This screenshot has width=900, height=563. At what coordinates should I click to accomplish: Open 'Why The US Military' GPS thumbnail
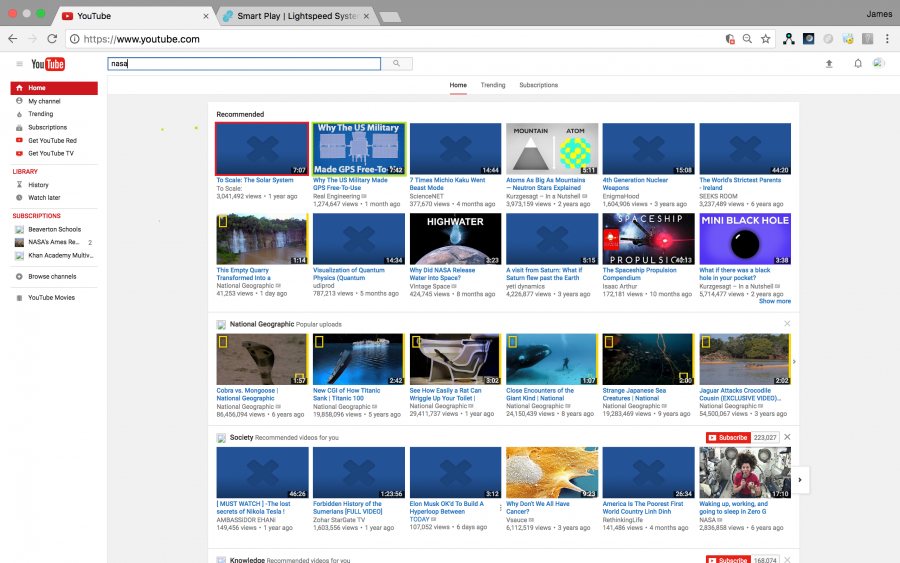click(x=359, y=149)
